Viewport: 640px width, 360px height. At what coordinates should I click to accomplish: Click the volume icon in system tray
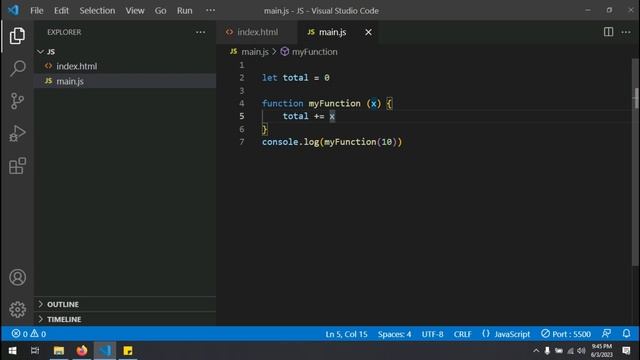click(581, 351)
